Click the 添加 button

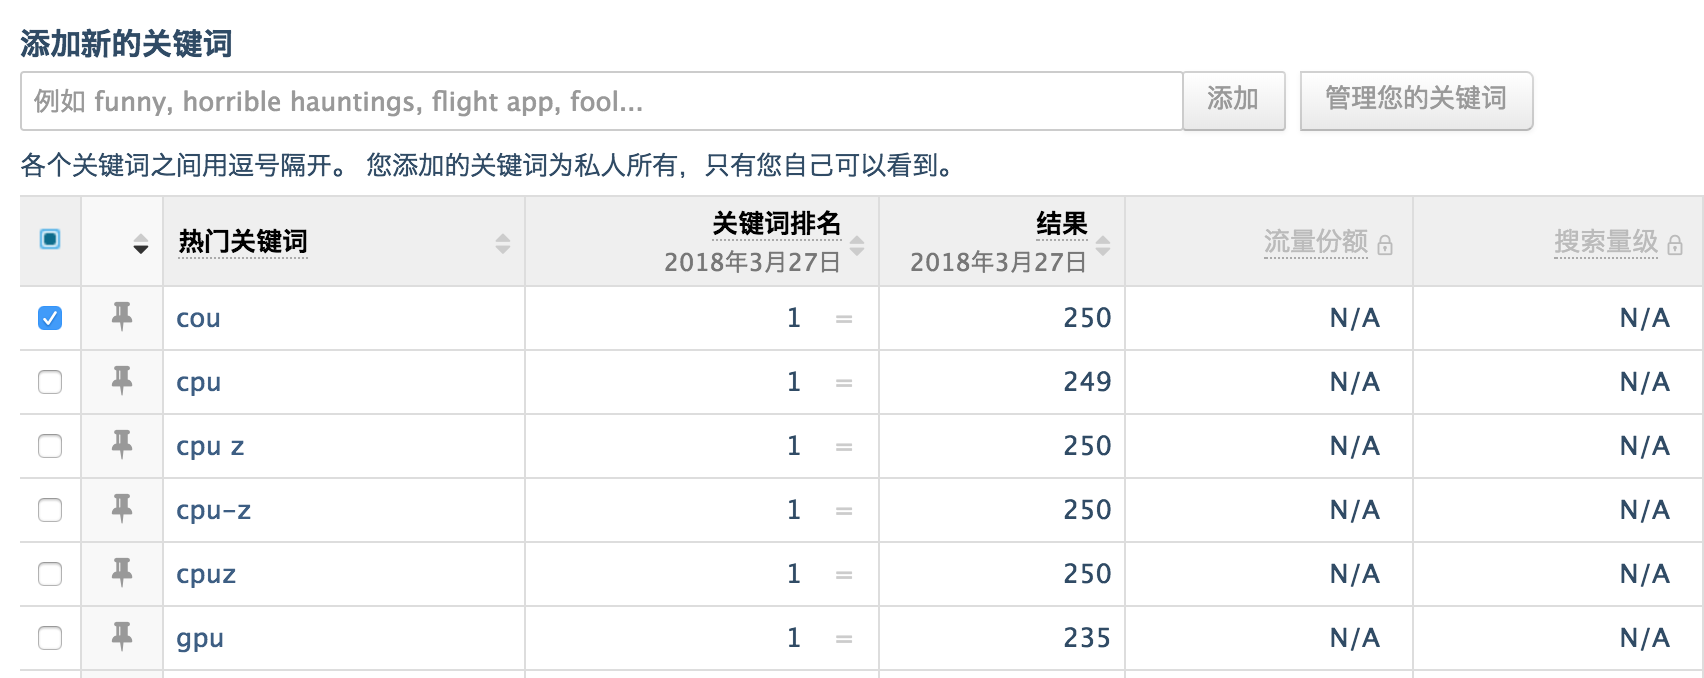click(x=1233, y=101)
